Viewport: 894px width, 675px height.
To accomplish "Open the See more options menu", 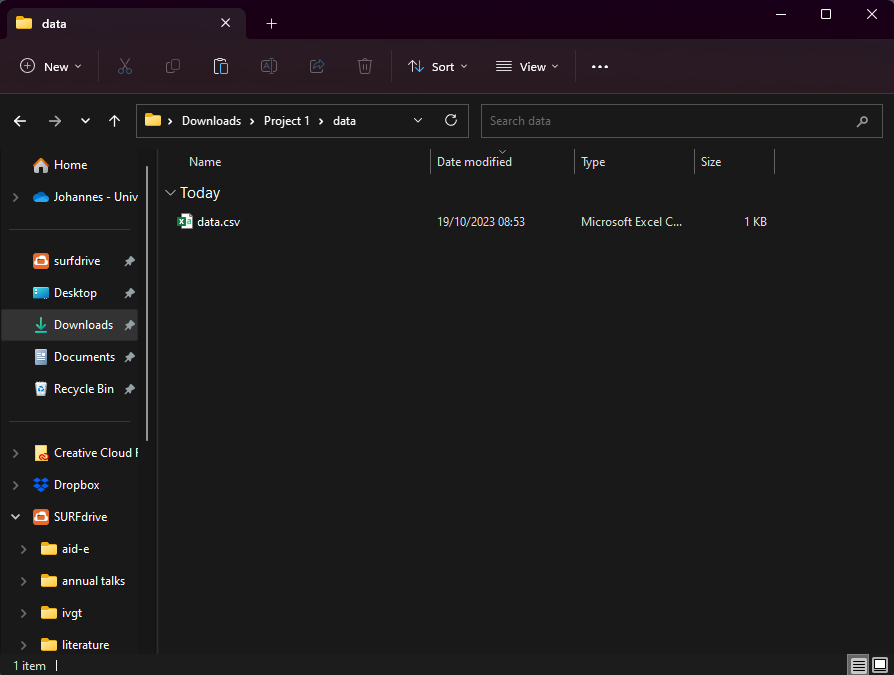I will pos(600,67).
